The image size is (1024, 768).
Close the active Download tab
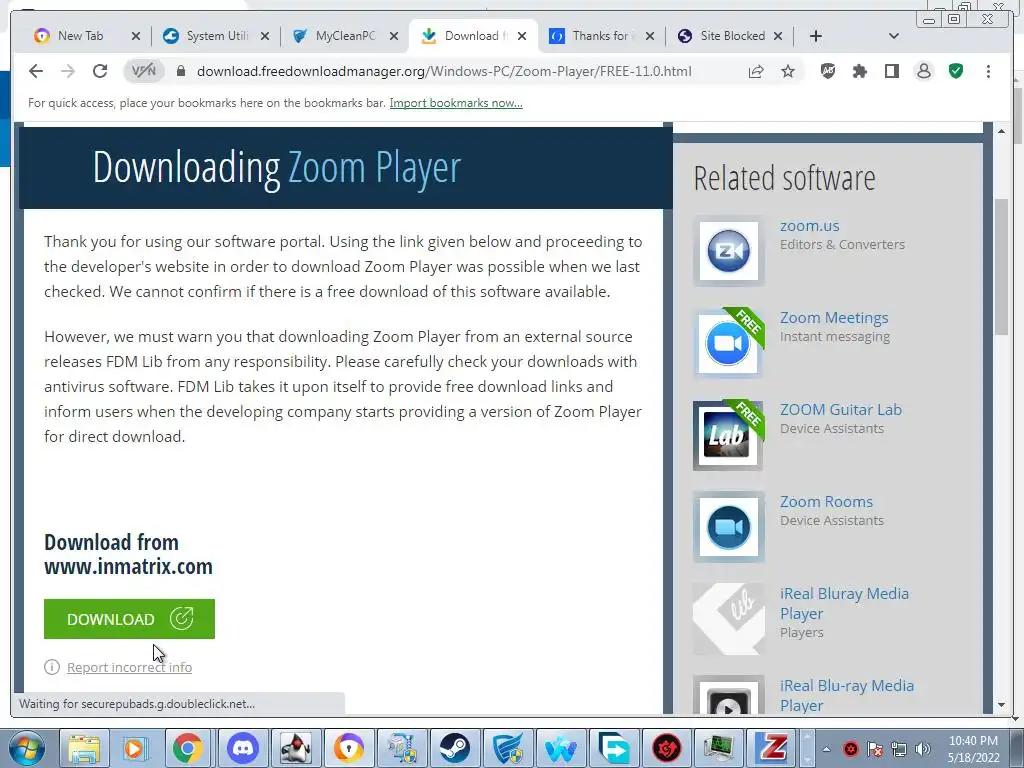[x=522, y=36]
